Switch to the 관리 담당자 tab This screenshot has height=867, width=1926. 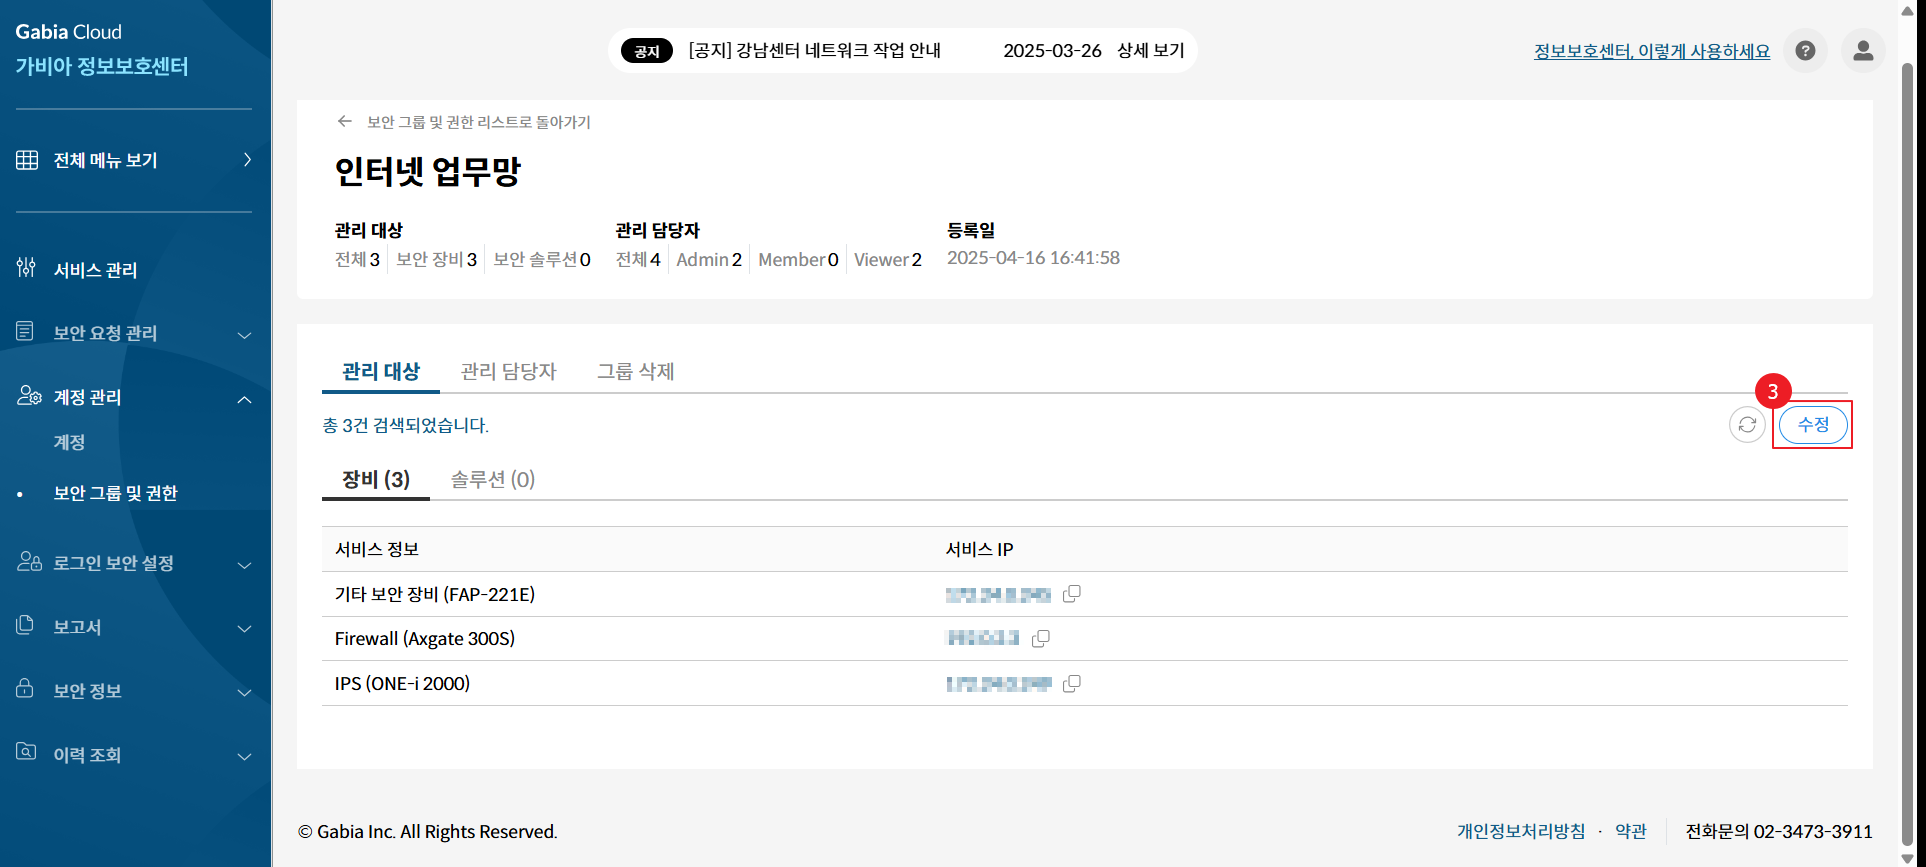[x=508, y=371]
